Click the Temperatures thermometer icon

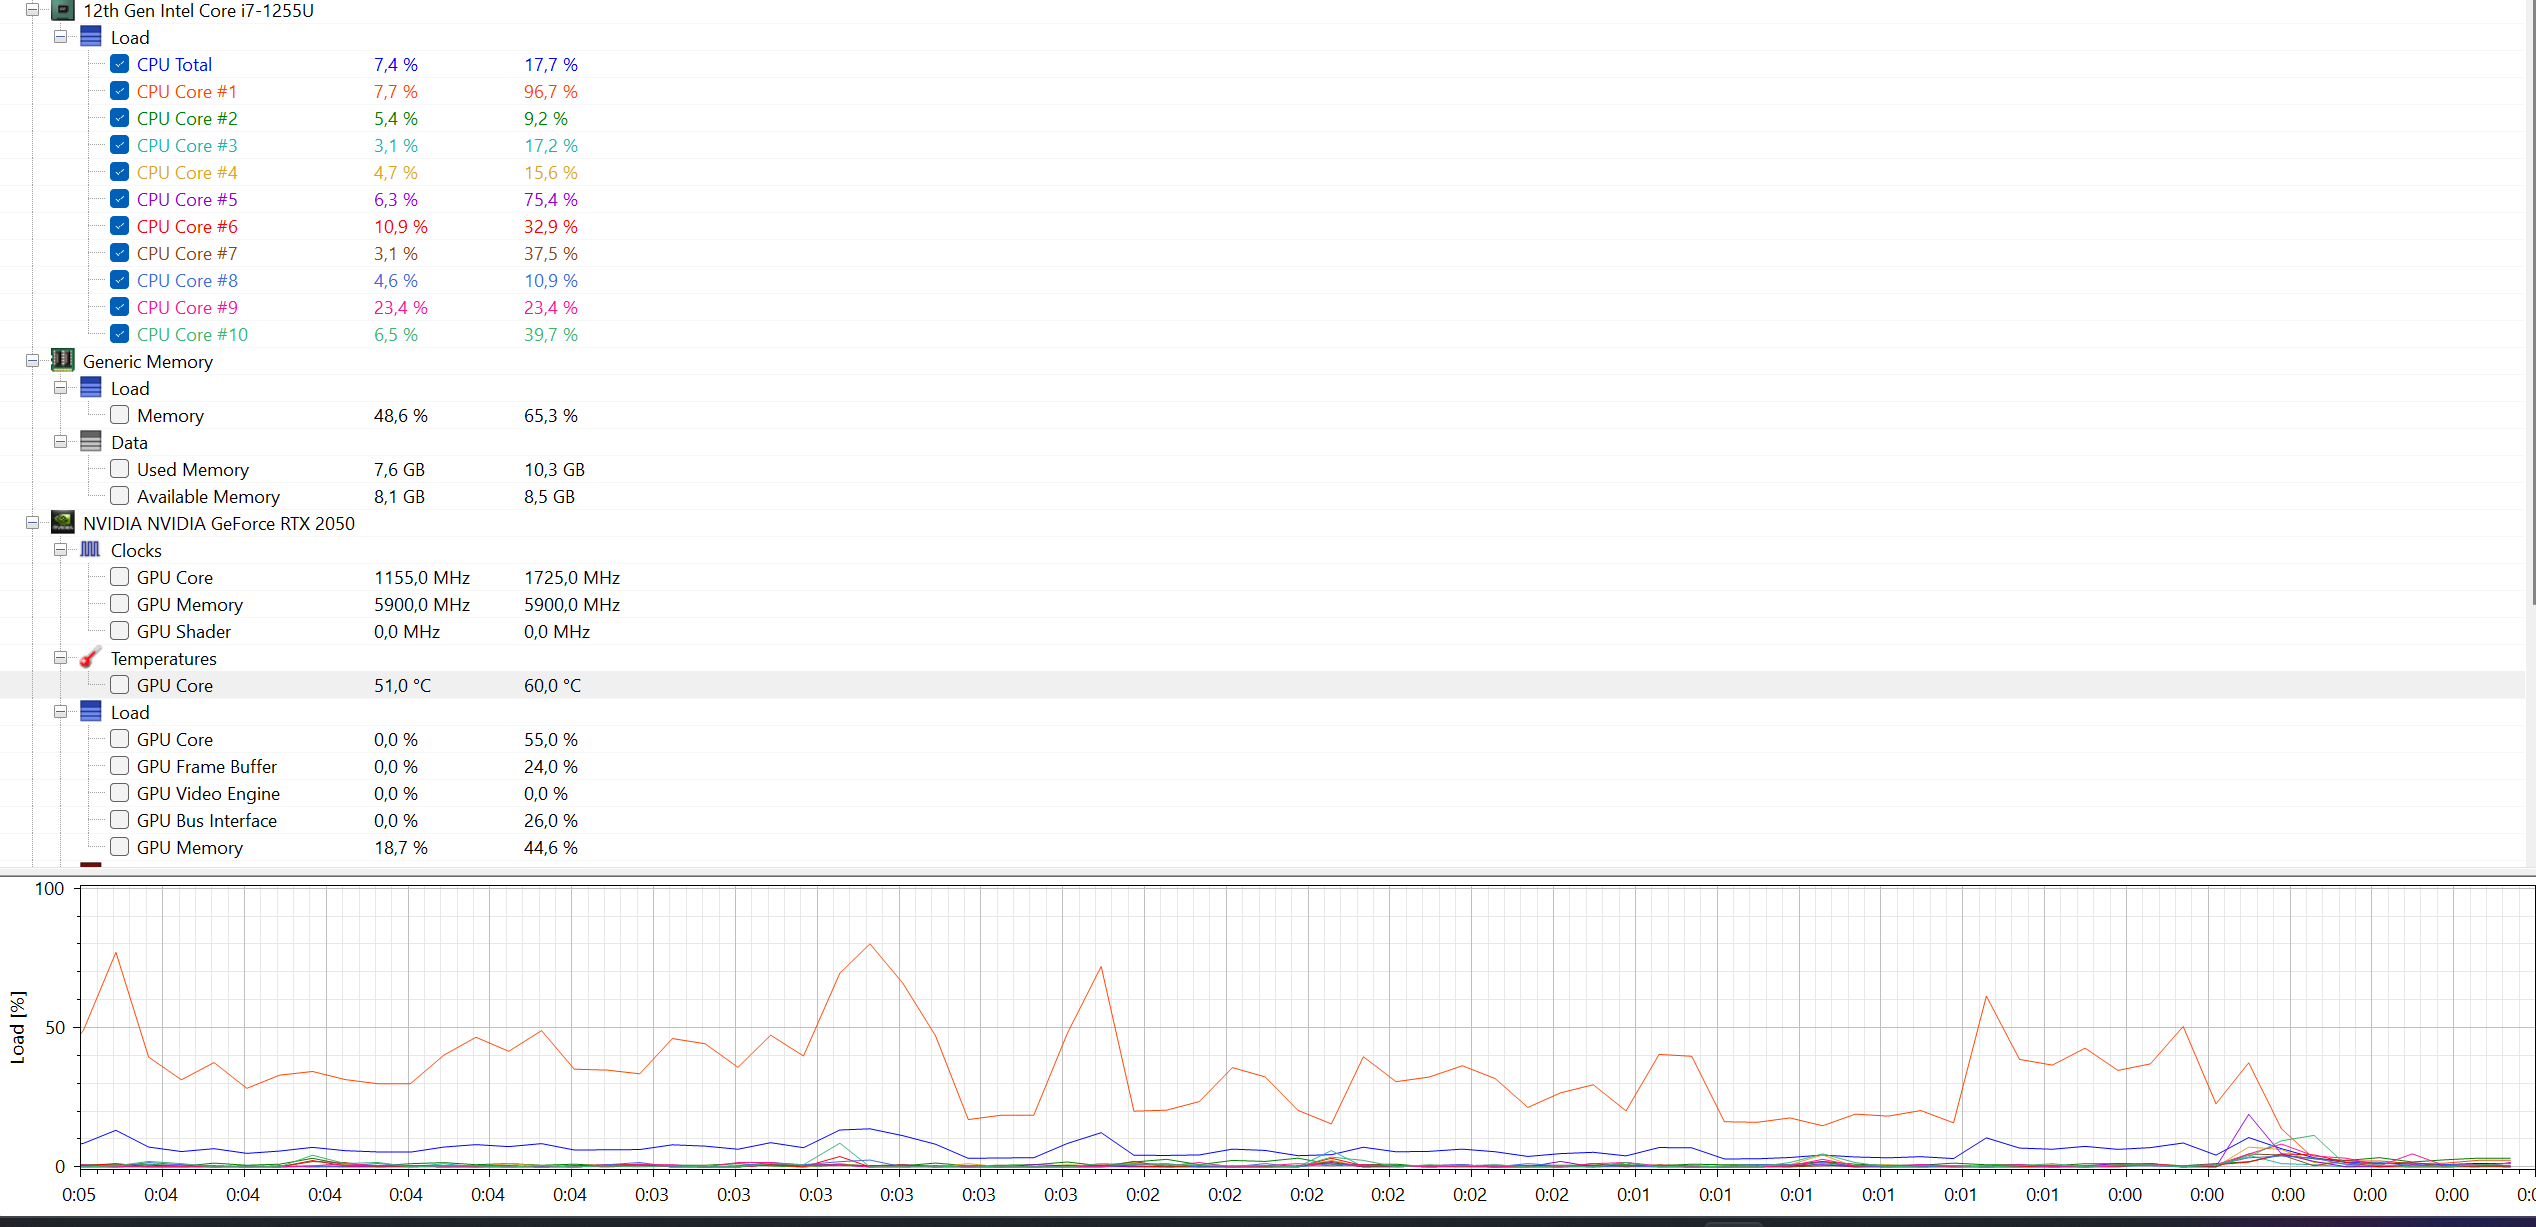tap(91, 658)
